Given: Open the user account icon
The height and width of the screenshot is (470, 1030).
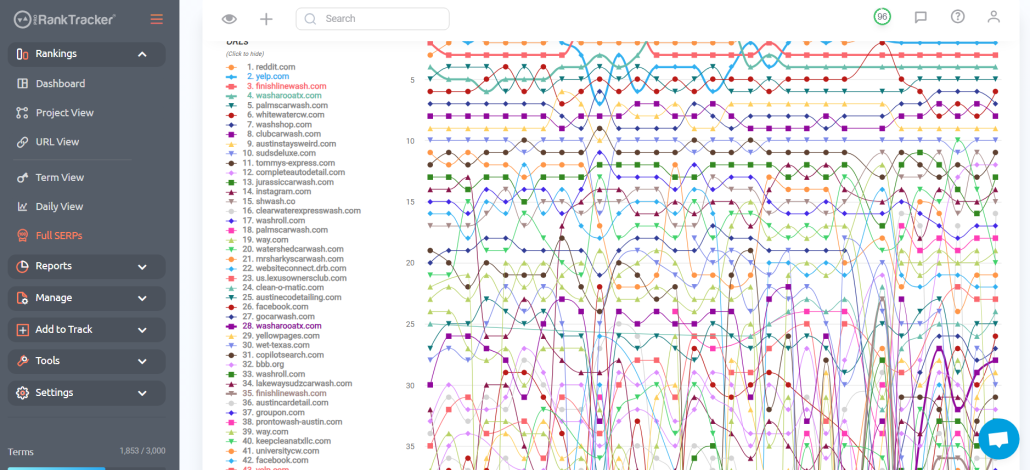Looking at the screenshot, I should click(994, 17).
